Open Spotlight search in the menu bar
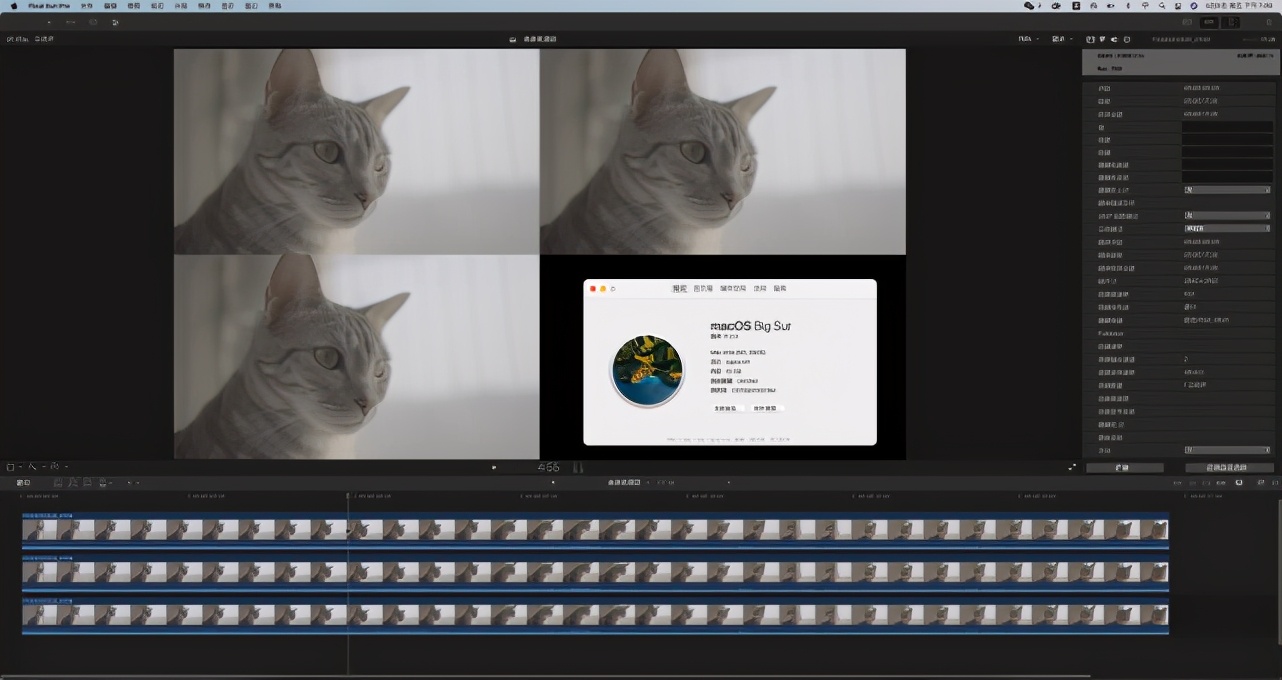1282x680 pixels. coord(1162,5)
